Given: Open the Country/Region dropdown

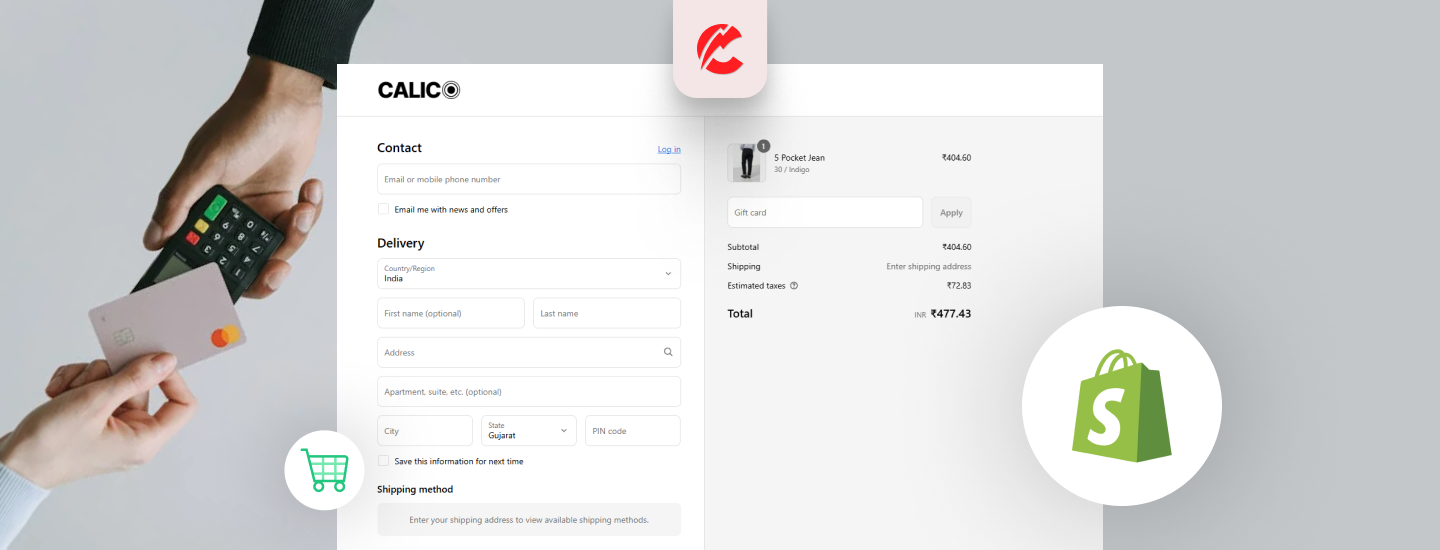Looking at the screenshot, I should (529, 274).
